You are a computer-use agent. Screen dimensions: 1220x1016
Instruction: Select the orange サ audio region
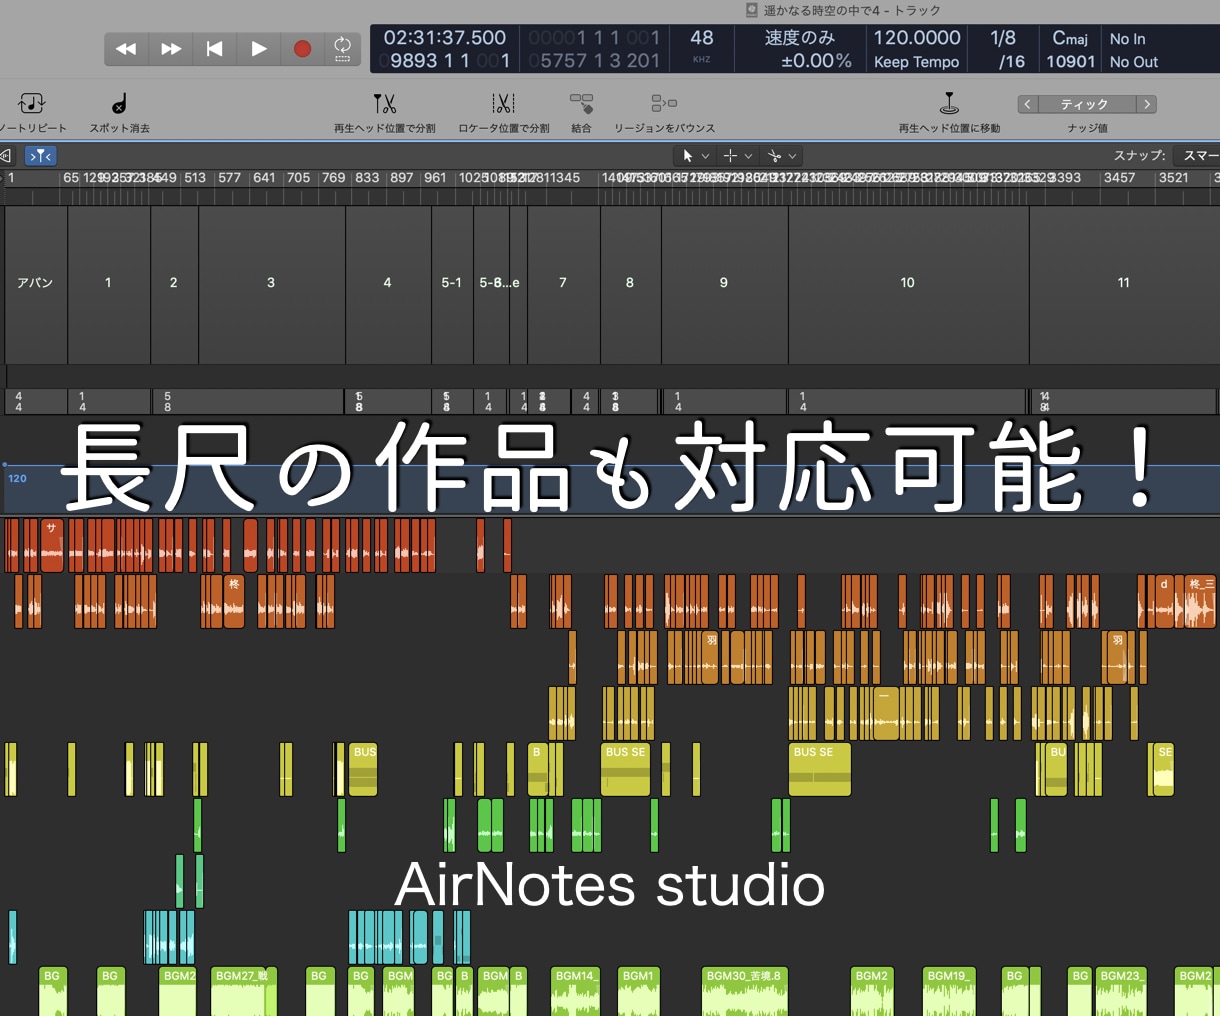tap(51, 545)
